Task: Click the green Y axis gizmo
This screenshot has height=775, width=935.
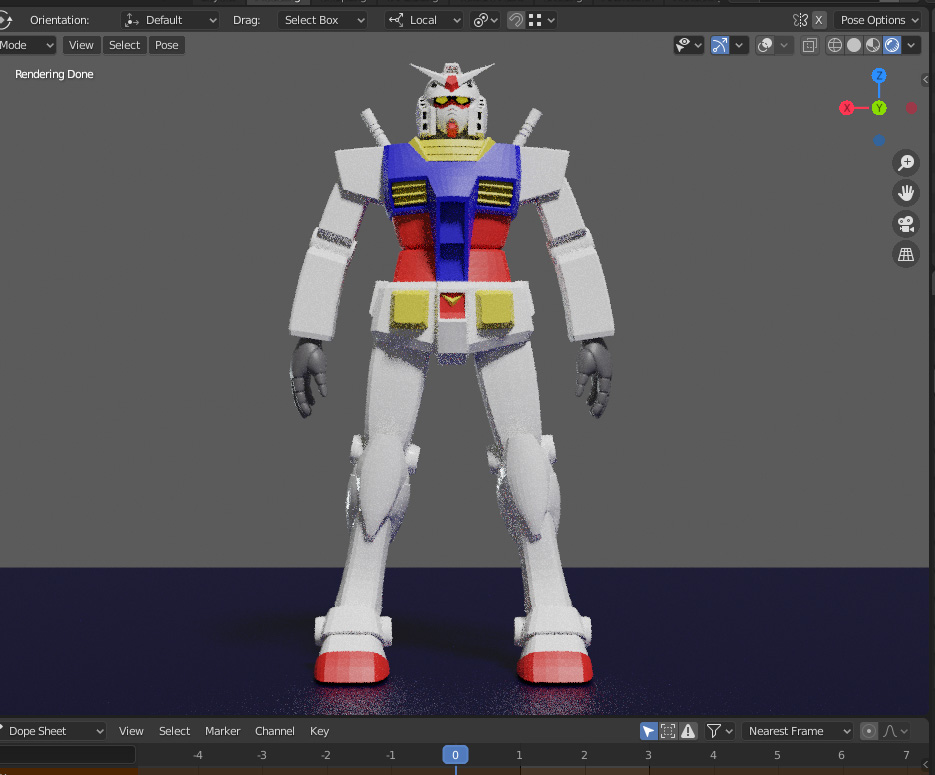Action: tap(879, 108)
